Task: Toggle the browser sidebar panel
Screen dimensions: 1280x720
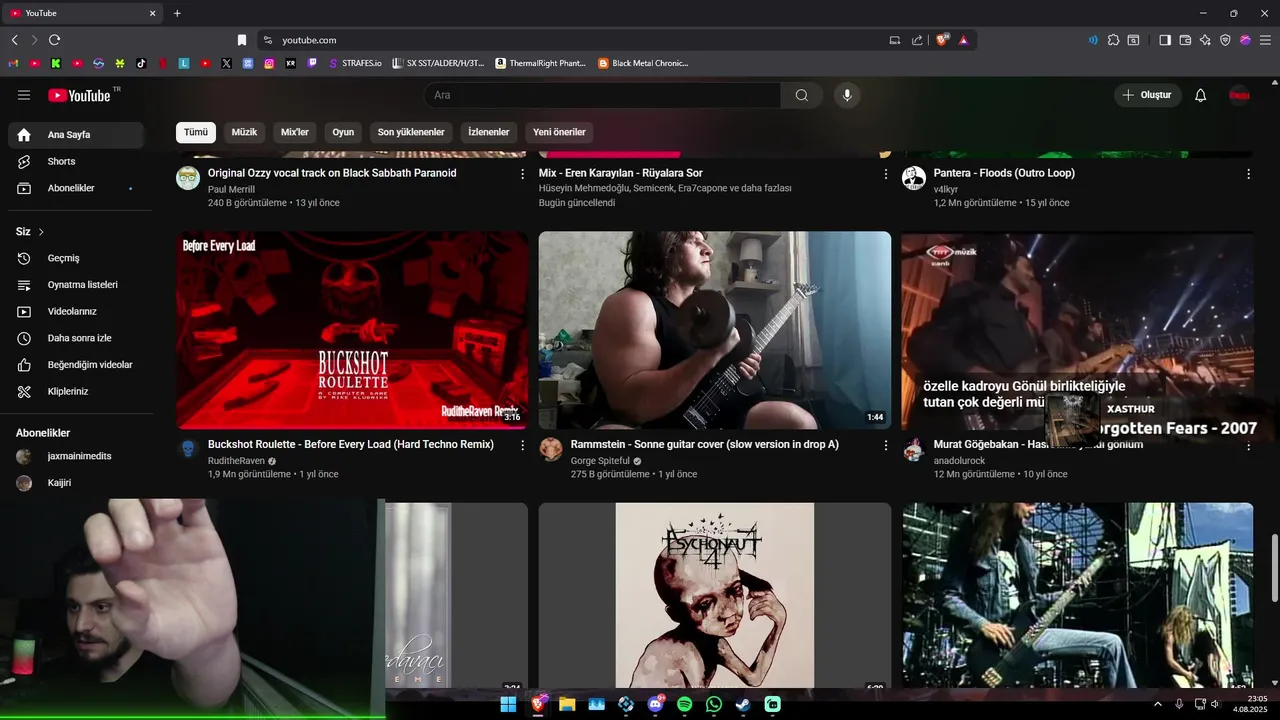Action: (1165, 40)
